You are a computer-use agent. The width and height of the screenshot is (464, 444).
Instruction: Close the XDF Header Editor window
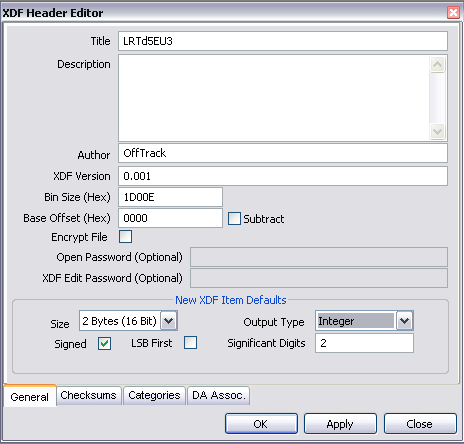pos(453,13)
